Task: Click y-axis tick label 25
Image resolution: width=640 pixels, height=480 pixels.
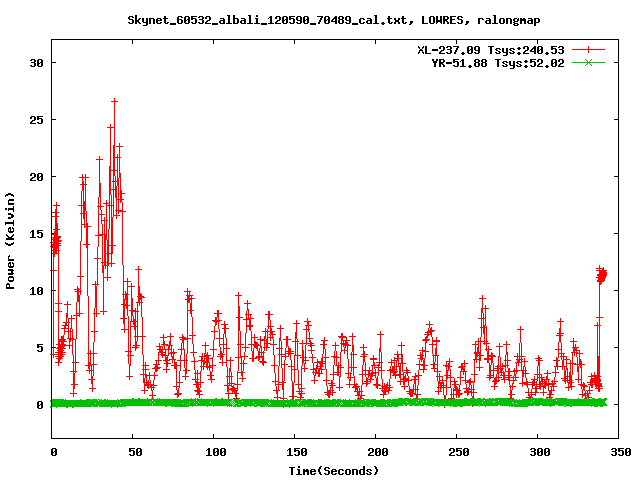Action: pyautogui.click(x=36, y=120)
